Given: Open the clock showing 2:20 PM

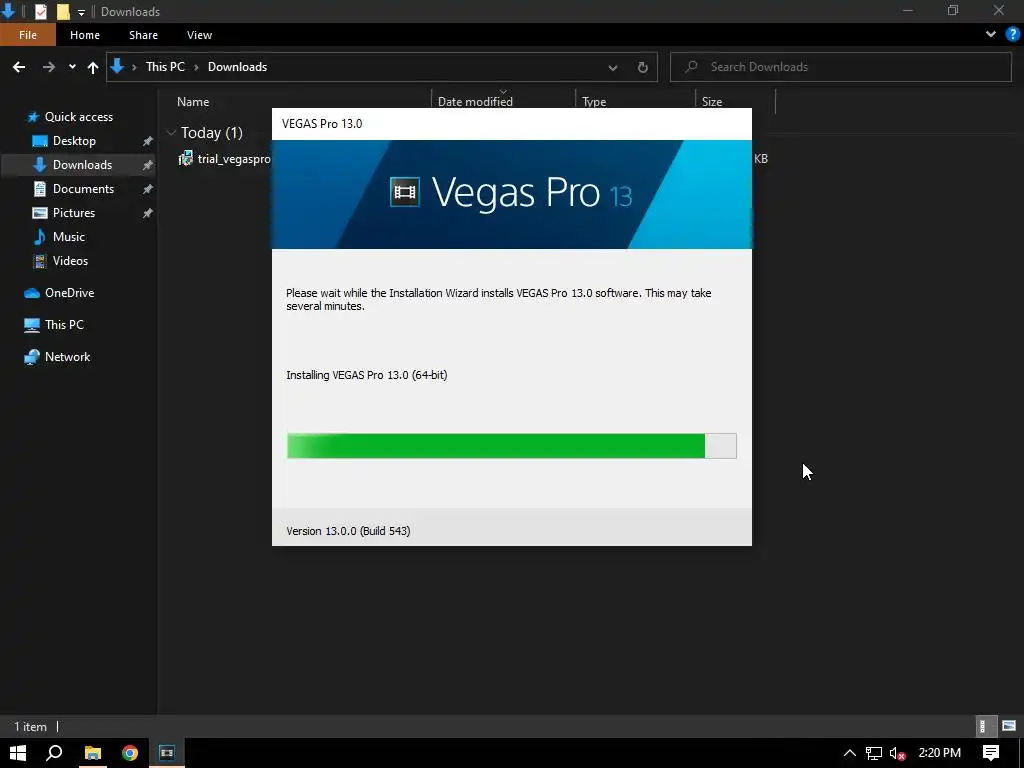Looking at the screenshot, I should [940, 753].
